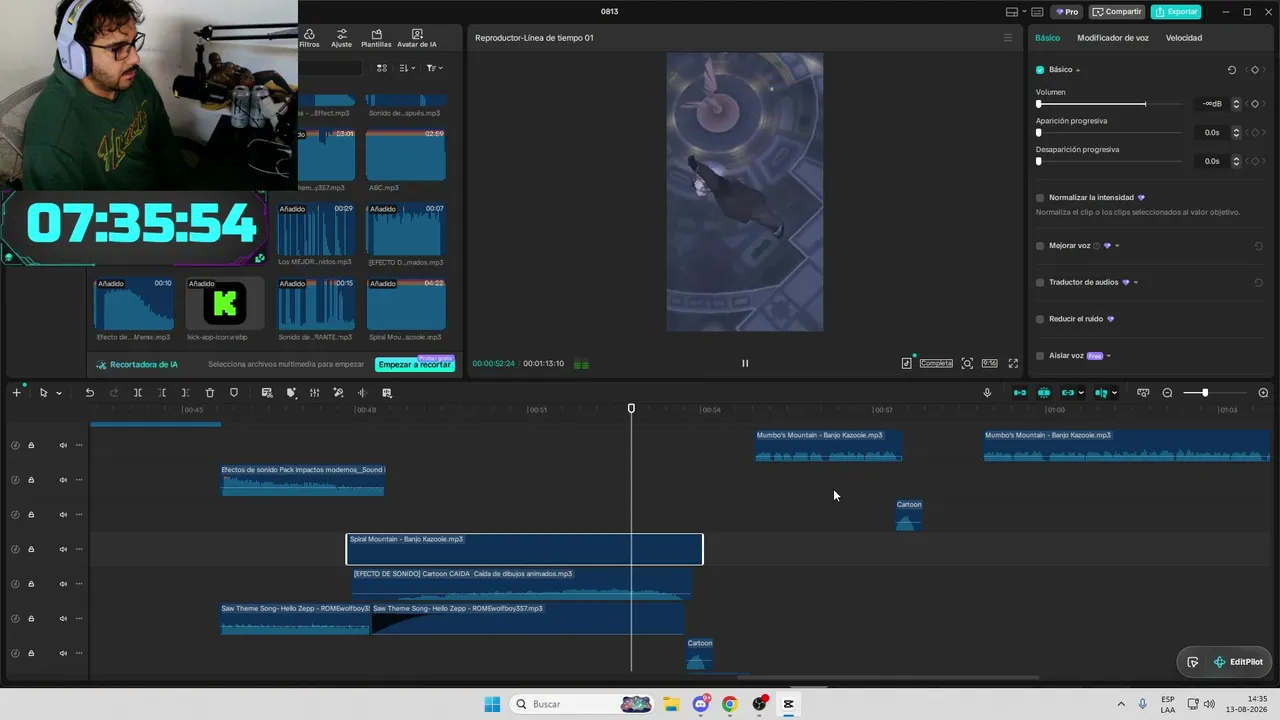
Task: Zoom out the timeline with the minus magnifier
Action: 1167,393
